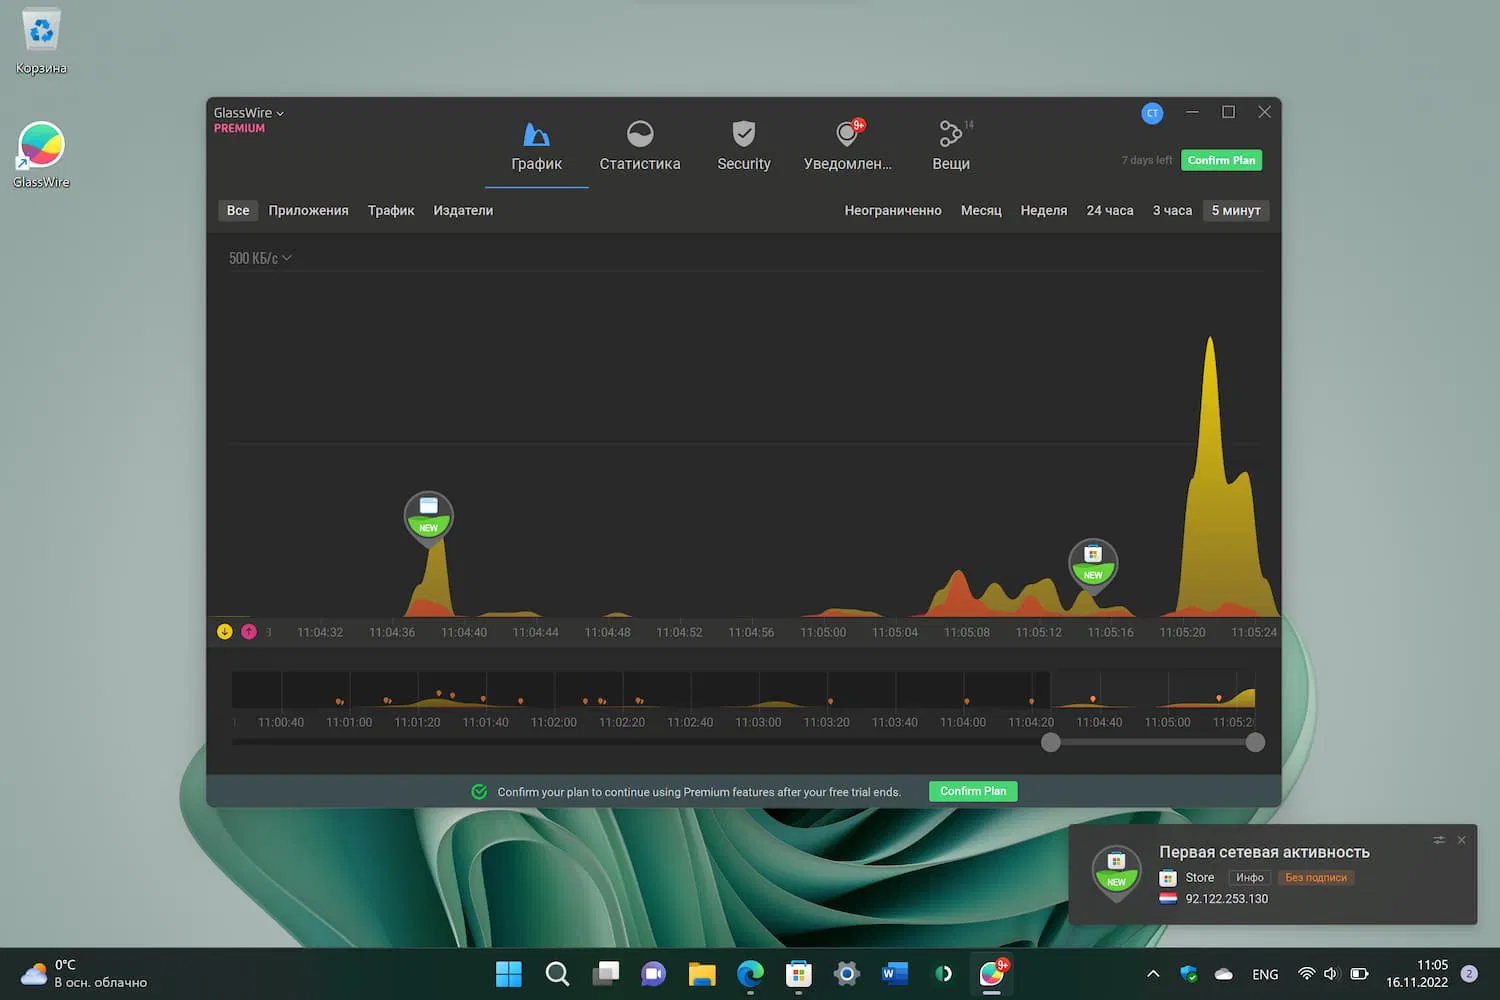Click the NEW app marker near 11:04:38
This screenshot has height=1000, width=1500.
tap(429, 517)
